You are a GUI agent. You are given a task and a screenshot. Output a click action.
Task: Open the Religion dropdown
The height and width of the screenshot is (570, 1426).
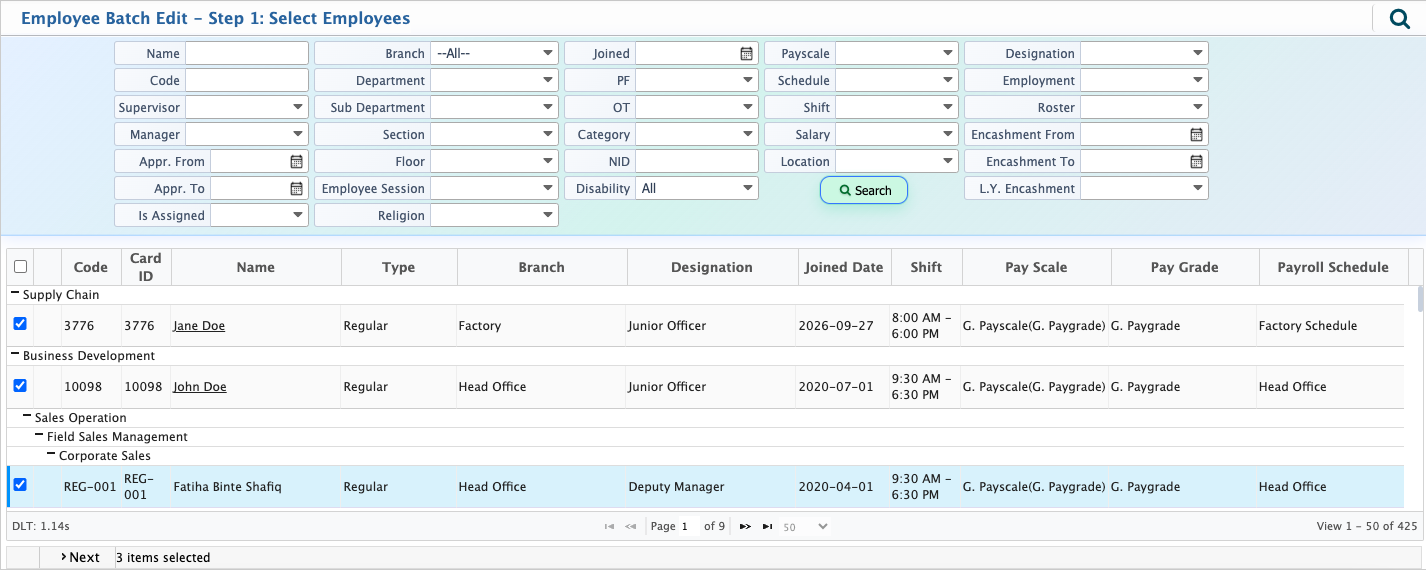click(494, 215)
